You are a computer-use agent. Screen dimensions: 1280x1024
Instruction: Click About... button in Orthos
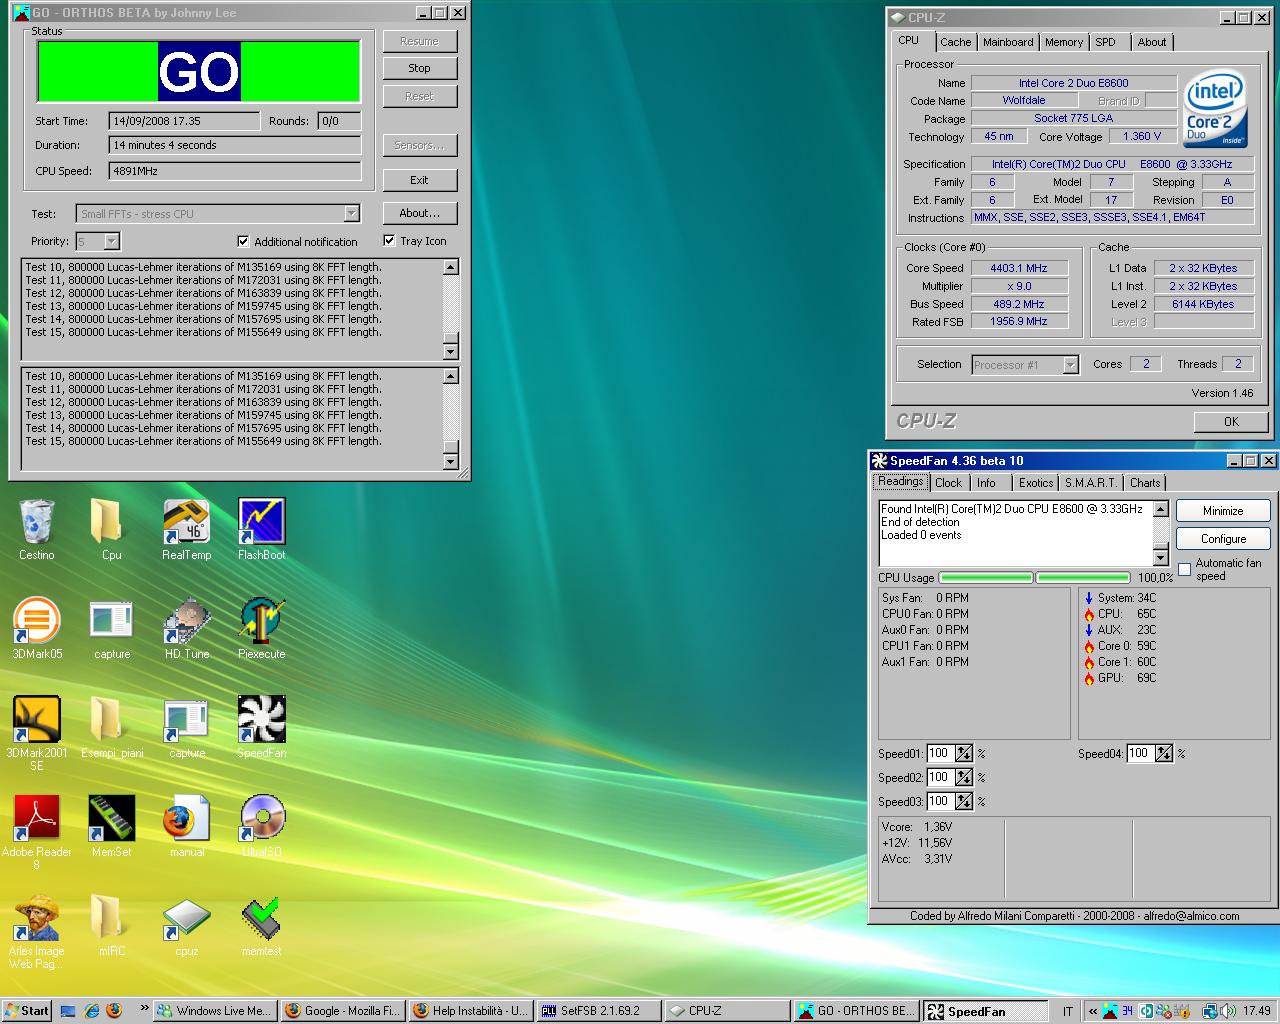(419, 213)
